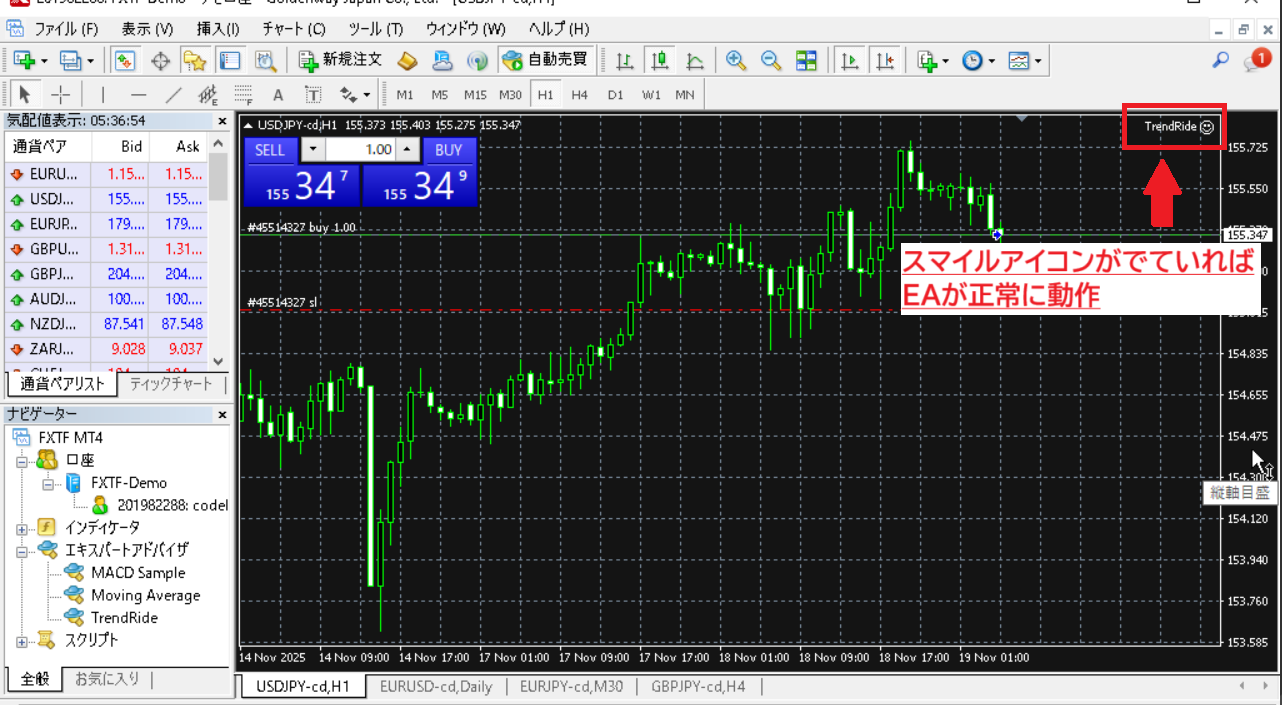
Task: Click the zoom in magnifier icon
Action: pos(736,61)
